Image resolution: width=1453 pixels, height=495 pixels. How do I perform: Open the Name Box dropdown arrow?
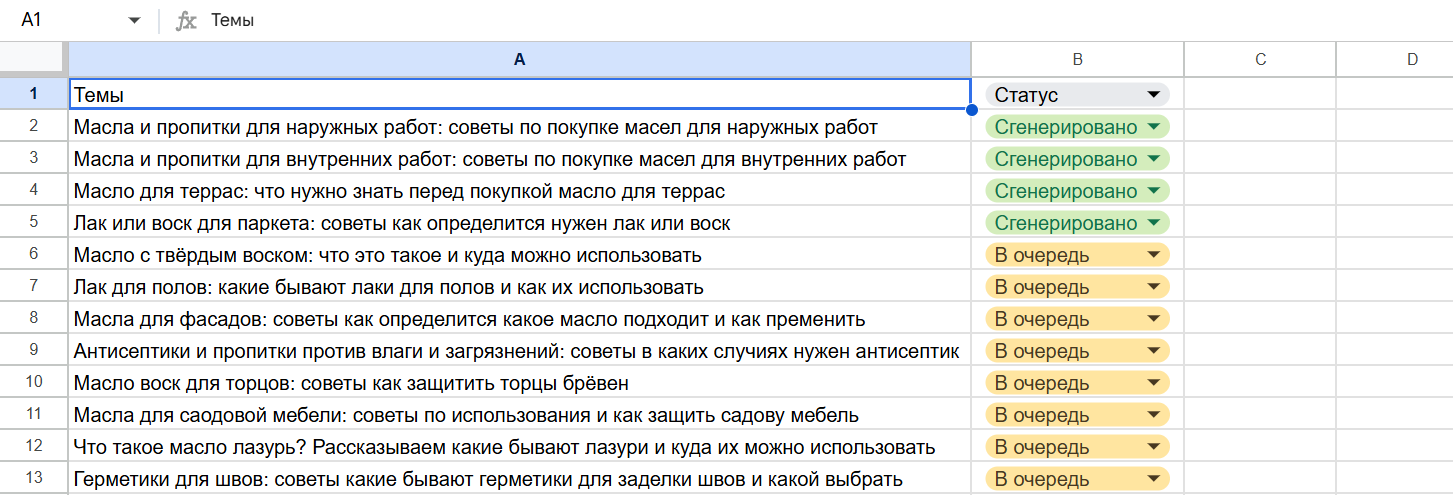coord(134,21)
